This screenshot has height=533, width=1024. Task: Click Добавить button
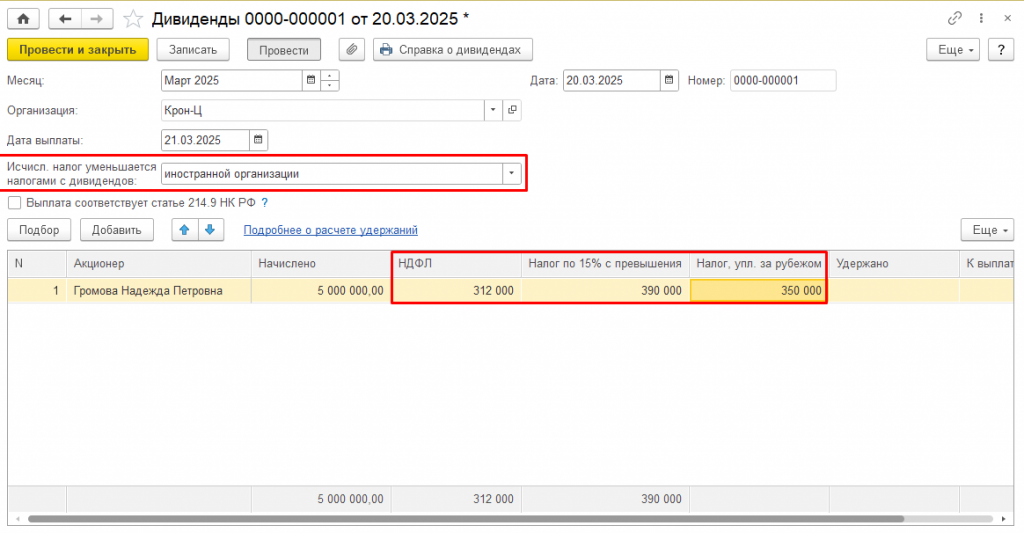click(116, 230)
